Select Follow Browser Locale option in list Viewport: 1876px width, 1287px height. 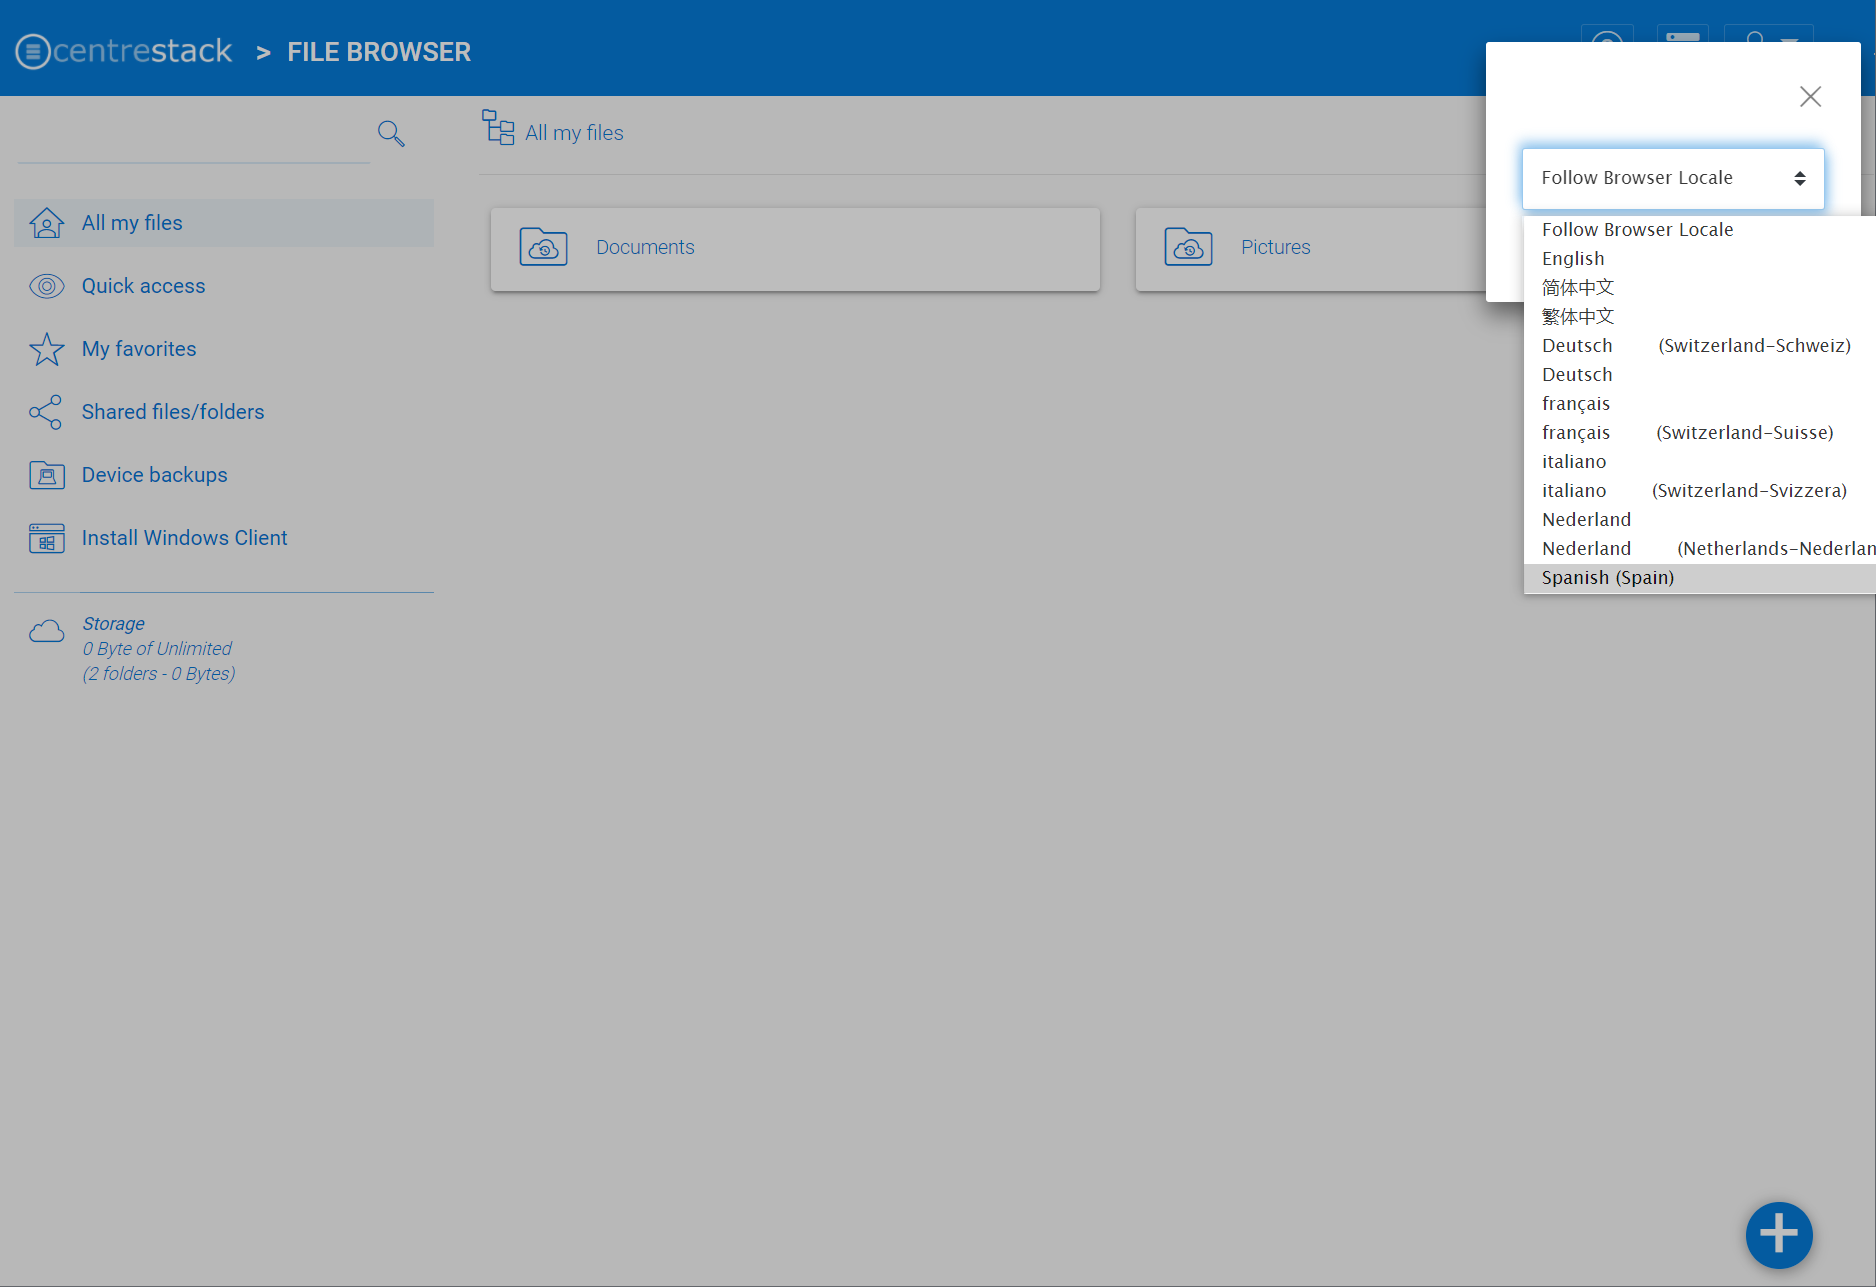point(1700,230)
